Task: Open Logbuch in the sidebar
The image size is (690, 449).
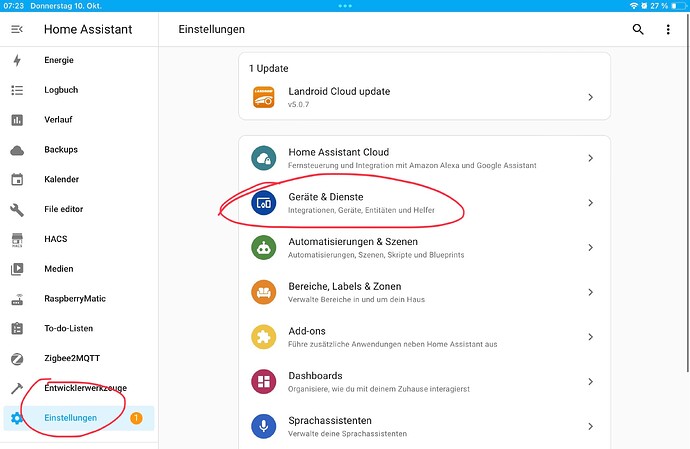Action: pyautogui.click(x=60, y=90)
